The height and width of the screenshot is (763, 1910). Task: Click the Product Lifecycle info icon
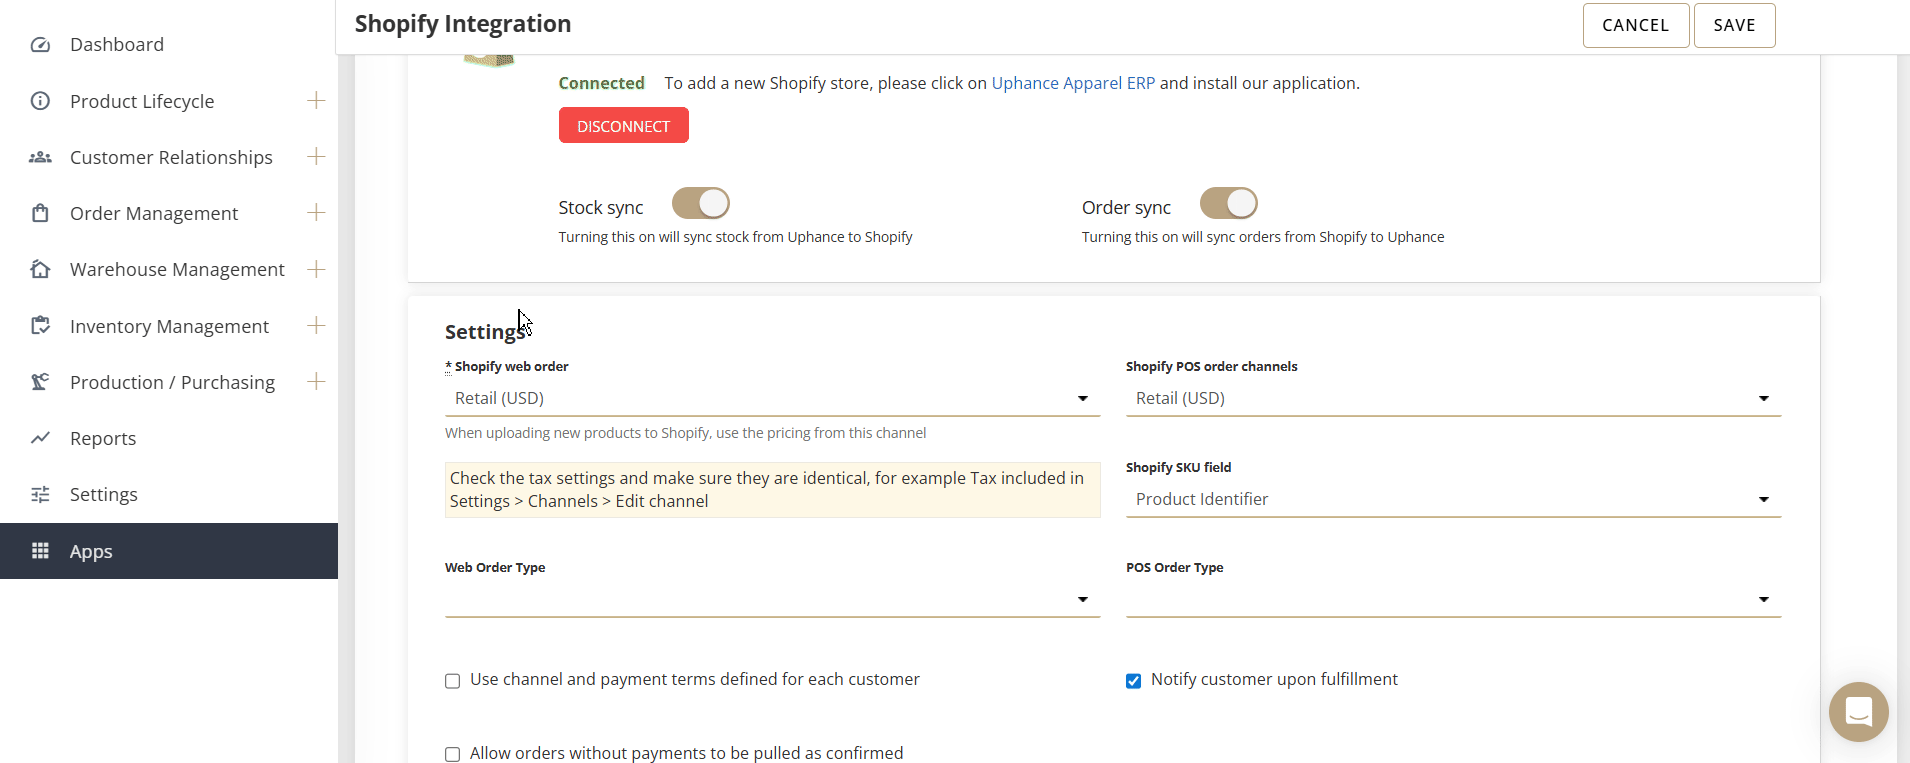point(40,101)
